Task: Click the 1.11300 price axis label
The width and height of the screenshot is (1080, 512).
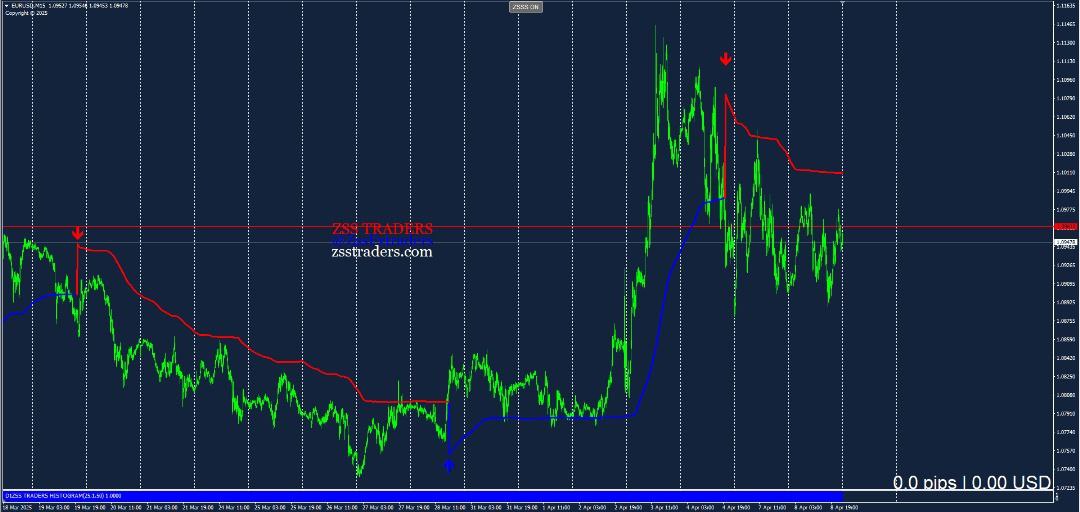Action: 1066,43
